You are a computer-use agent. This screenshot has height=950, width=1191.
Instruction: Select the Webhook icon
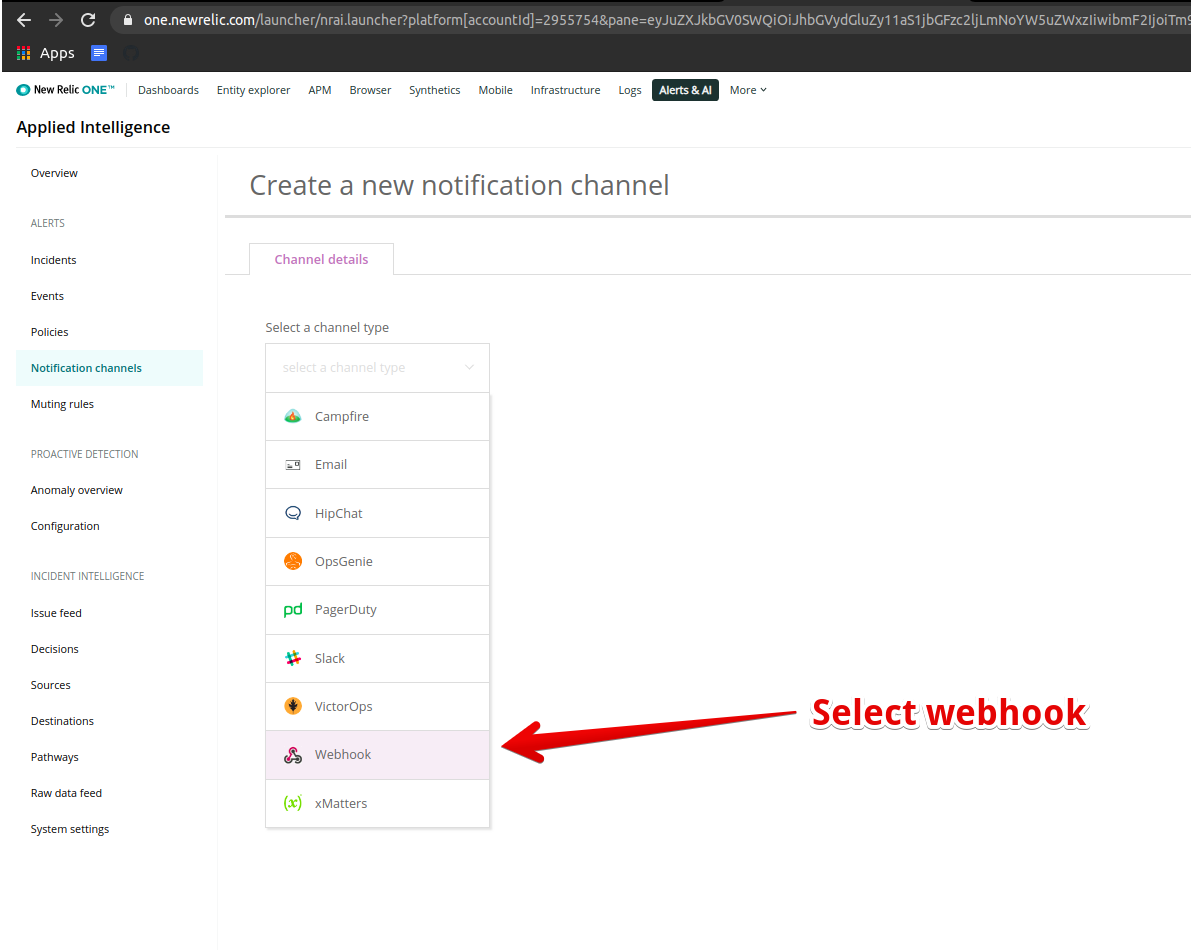click(x=292, y=755)
